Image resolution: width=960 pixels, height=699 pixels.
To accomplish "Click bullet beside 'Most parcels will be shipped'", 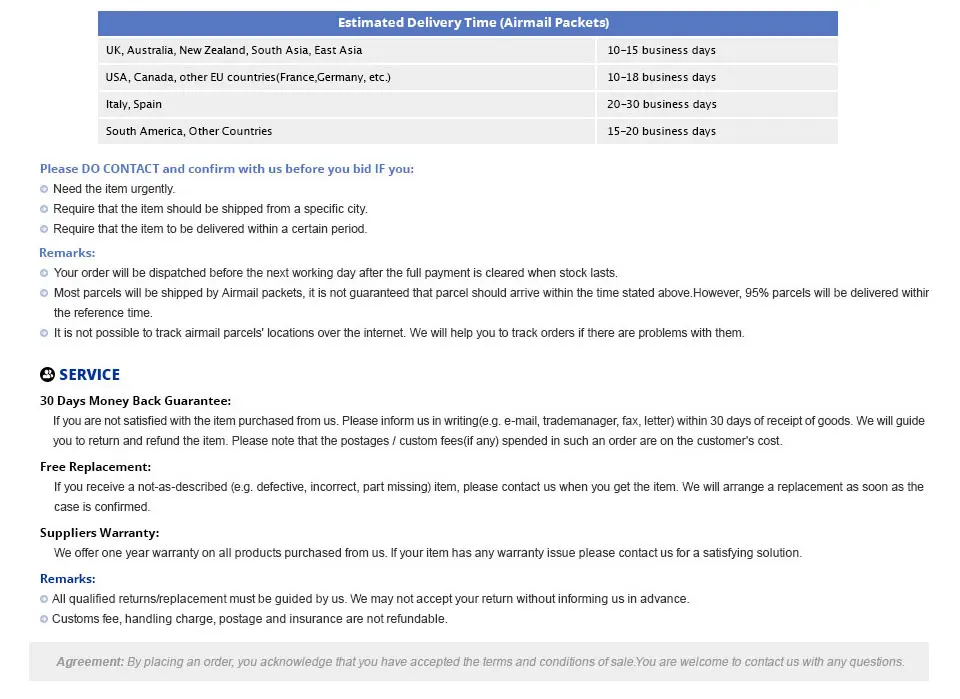I will [x=44, y=293].
